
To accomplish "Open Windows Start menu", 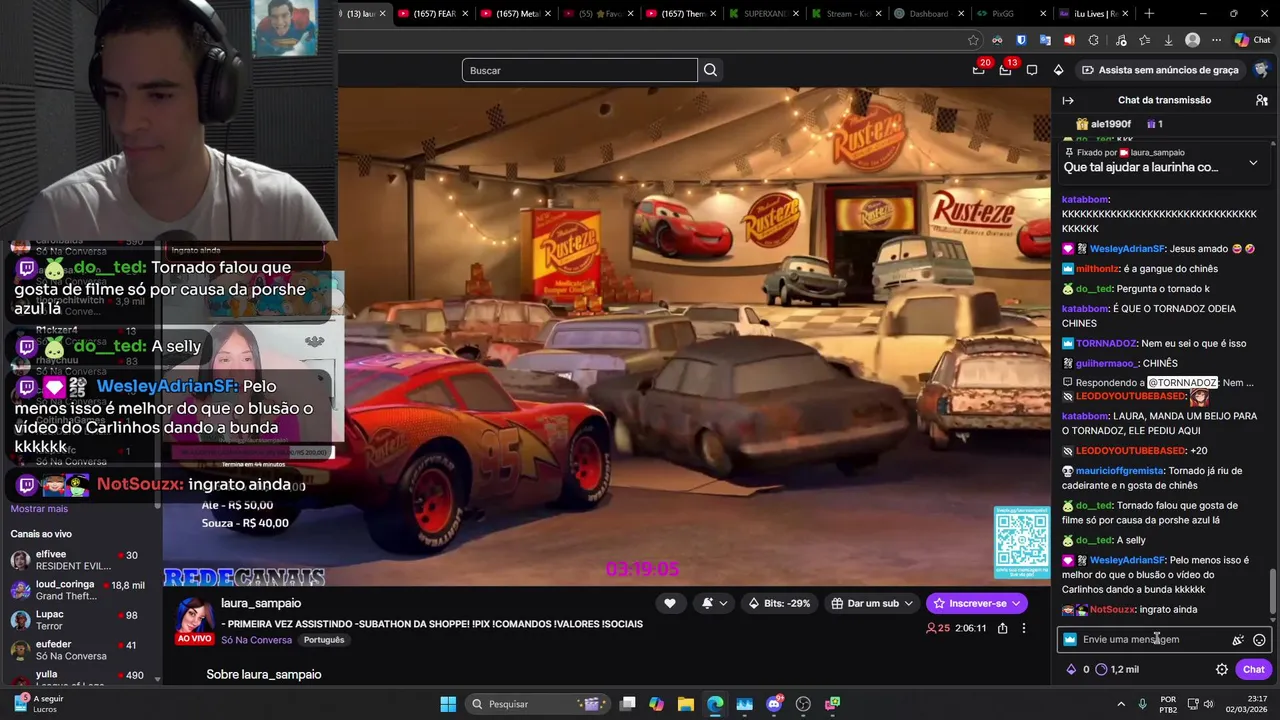I will (448, 704).
